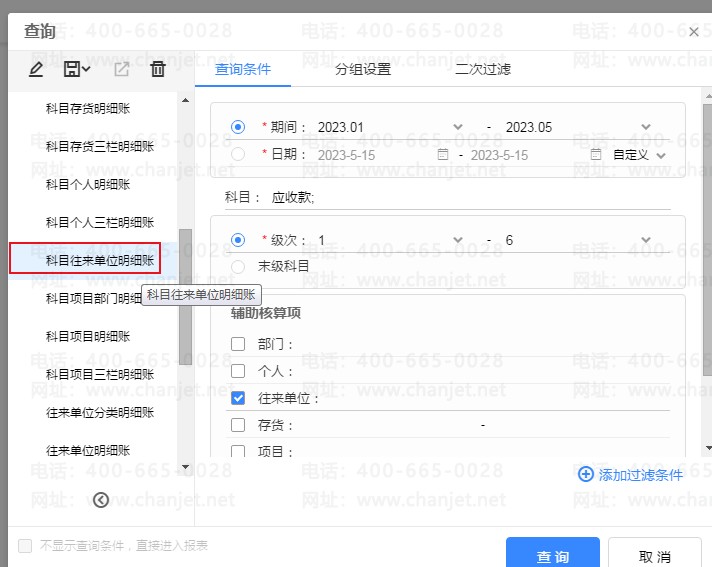This screenshot has height=567, width=712.
Task: Click the 查询 button
Action: tap(553, 552)
